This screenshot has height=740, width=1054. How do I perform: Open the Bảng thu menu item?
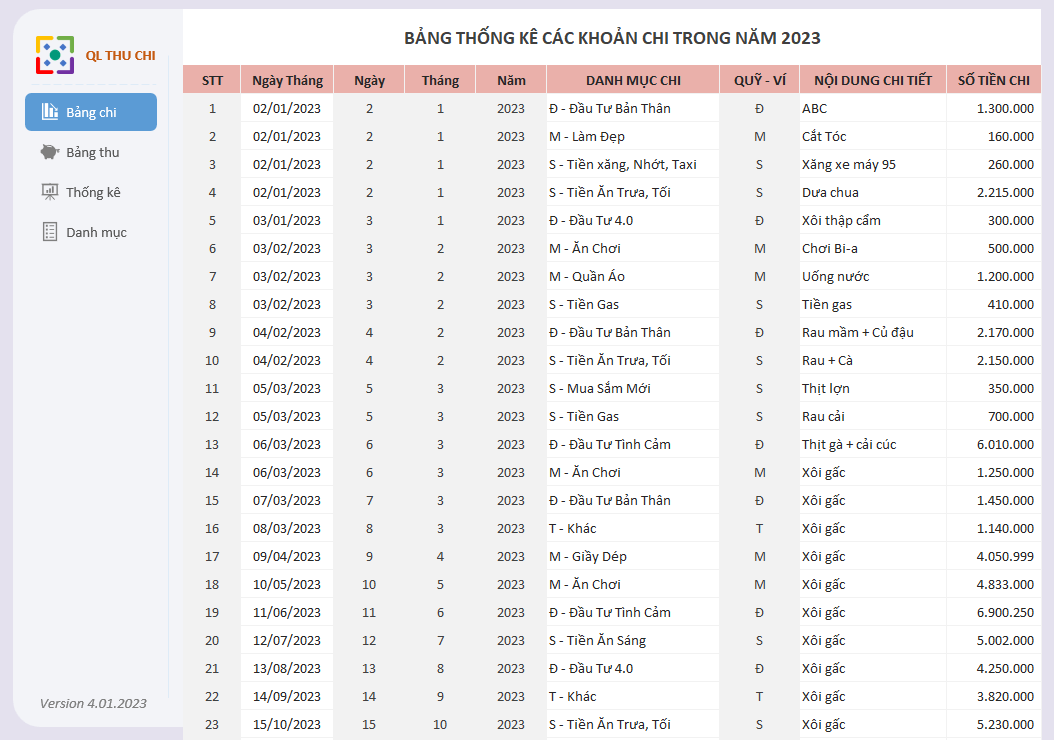[91, 152]
